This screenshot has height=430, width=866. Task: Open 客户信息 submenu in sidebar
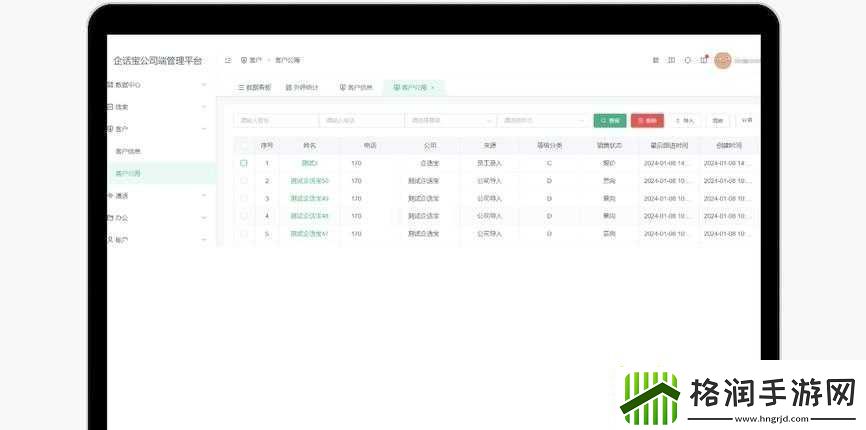(x=160, y=151)
